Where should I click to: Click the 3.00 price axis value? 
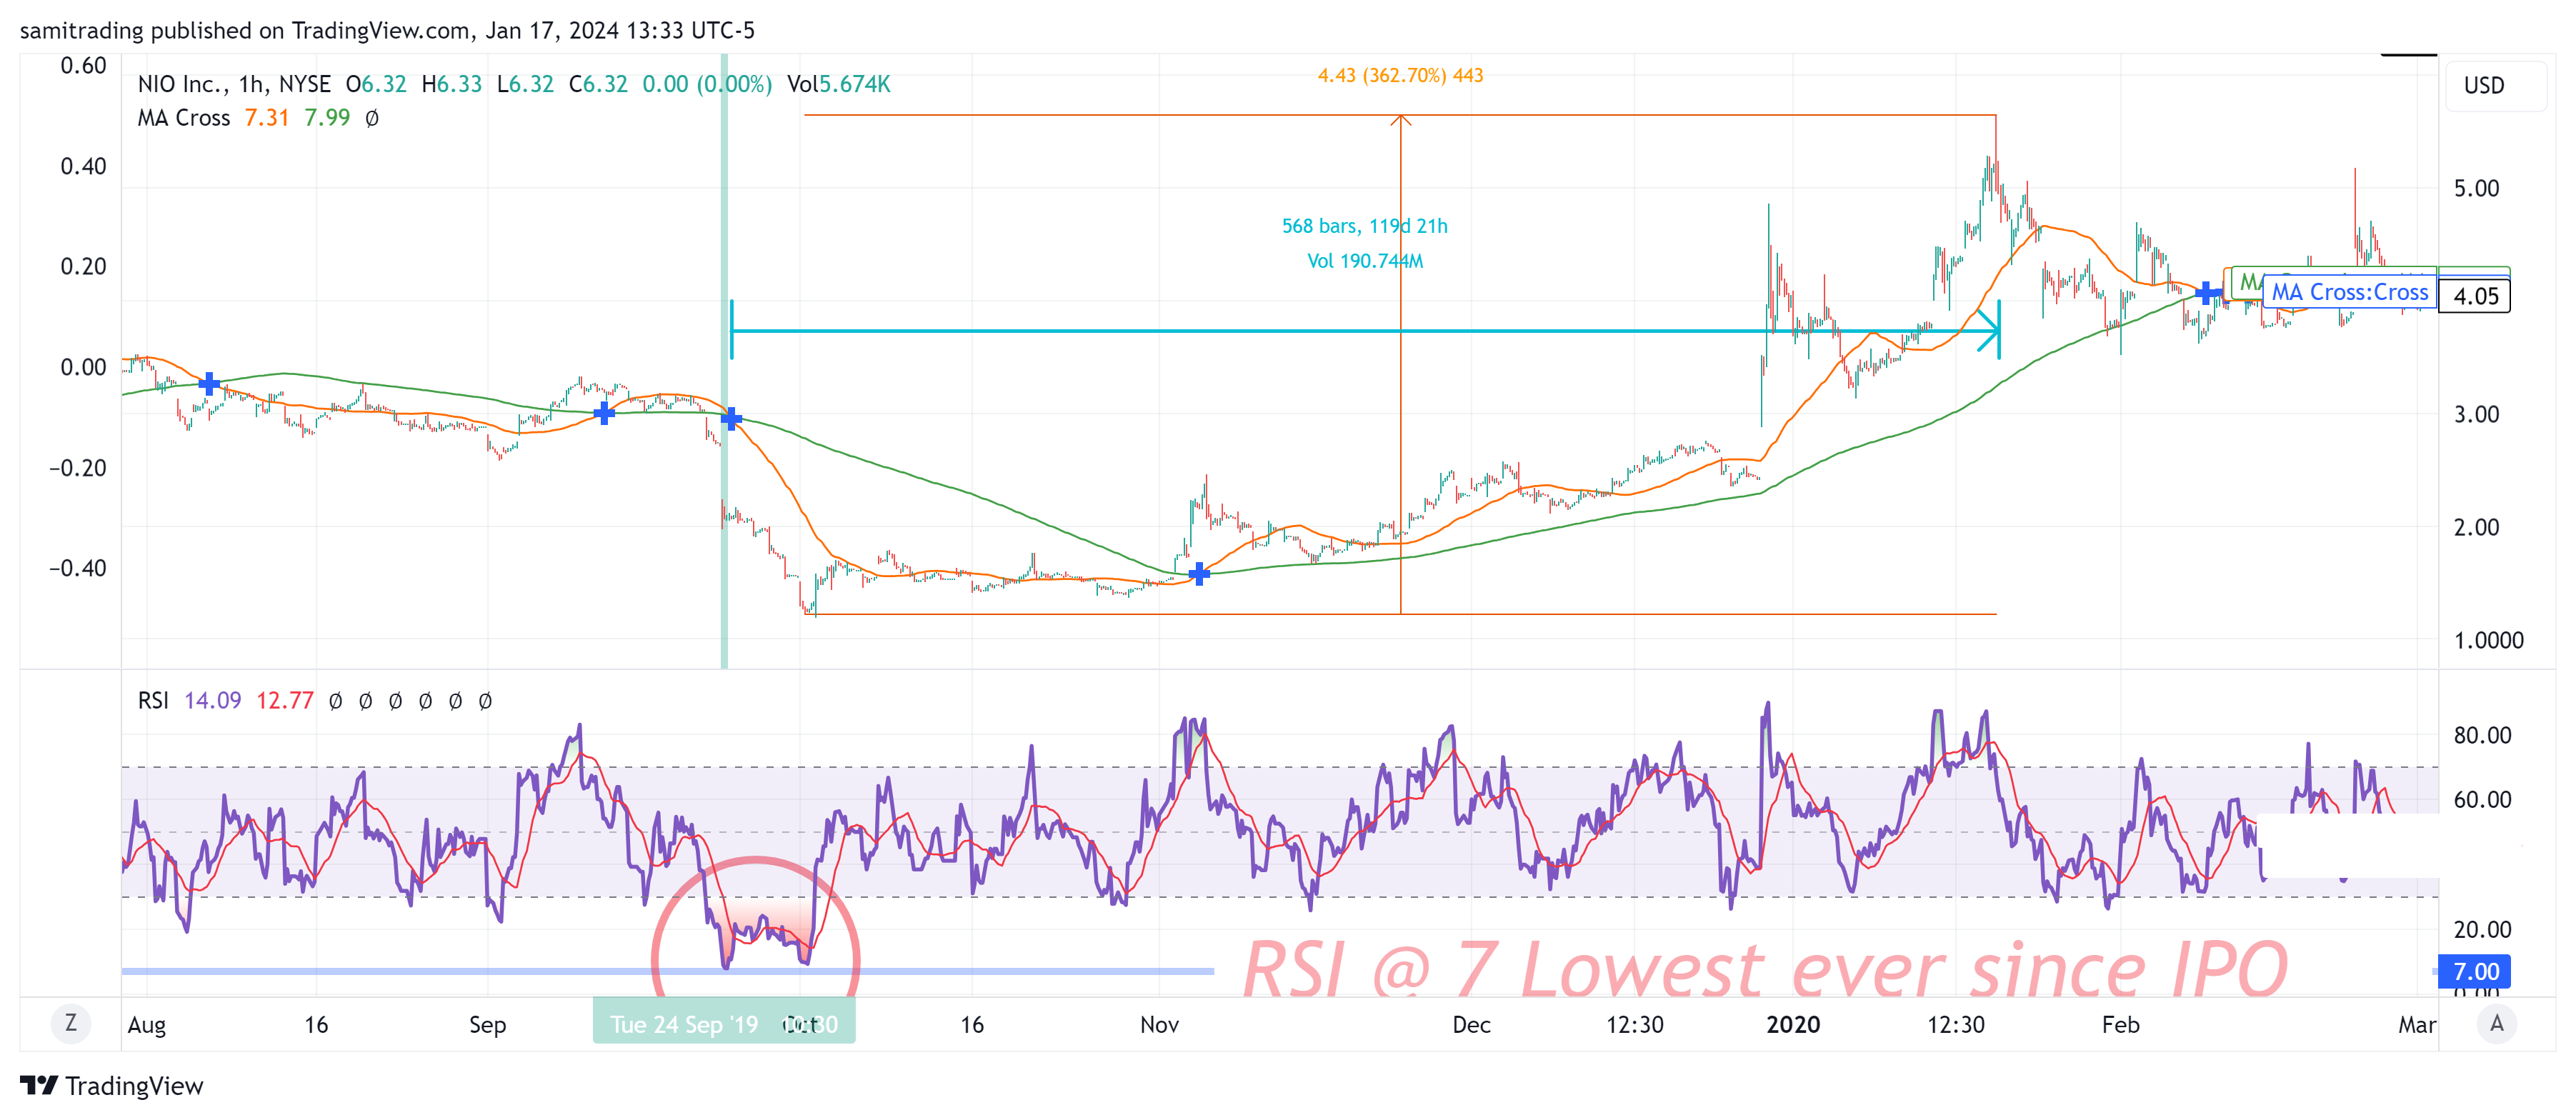(x=2476, y=414)
